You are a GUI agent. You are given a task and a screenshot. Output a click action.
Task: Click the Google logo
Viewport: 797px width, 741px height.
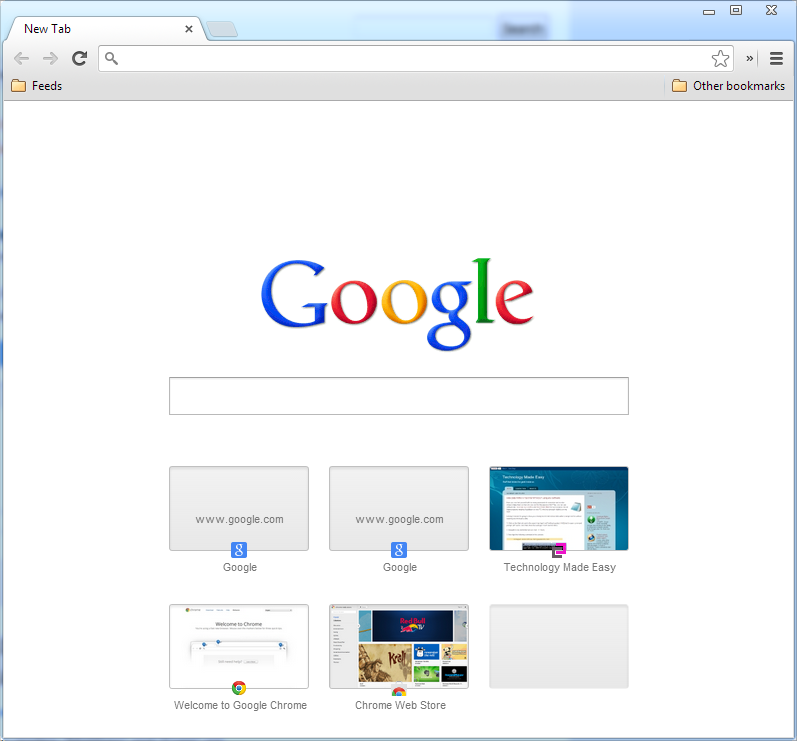[x=397, y=304]
